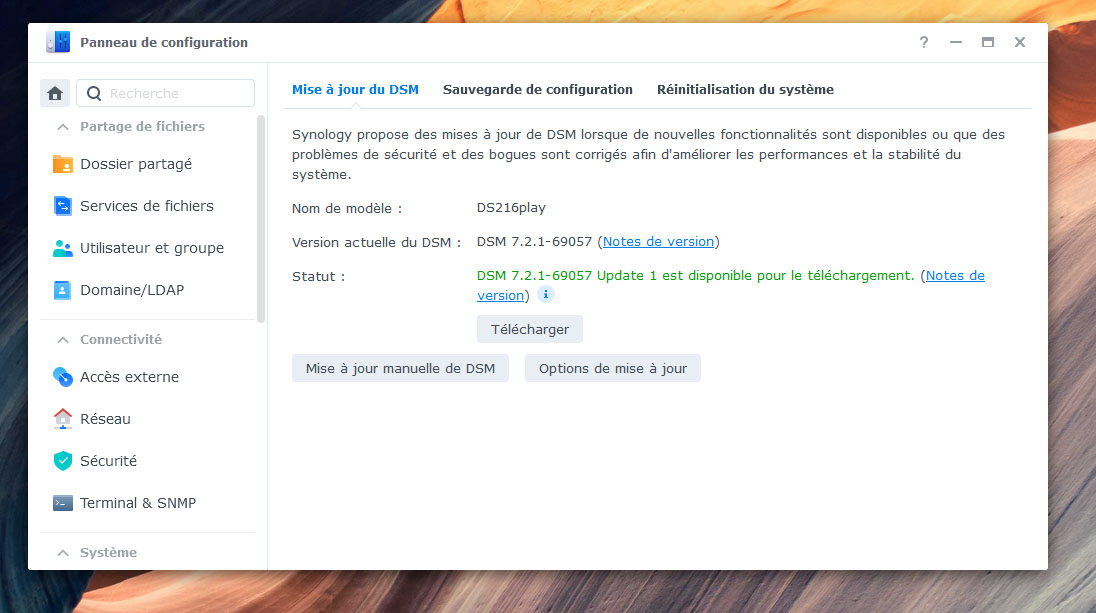Screen dimensions: 1096x613
Task: Open the Sauvegarde de configuration tab
Action: click(538, 89)
